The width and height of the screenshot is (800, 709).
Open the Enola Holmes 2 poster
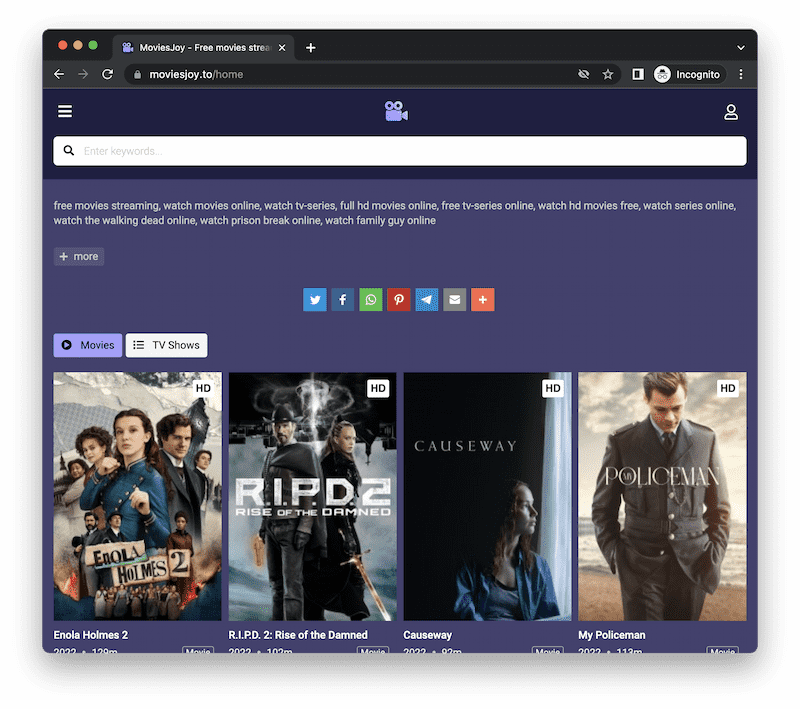[x=138, y=496]
